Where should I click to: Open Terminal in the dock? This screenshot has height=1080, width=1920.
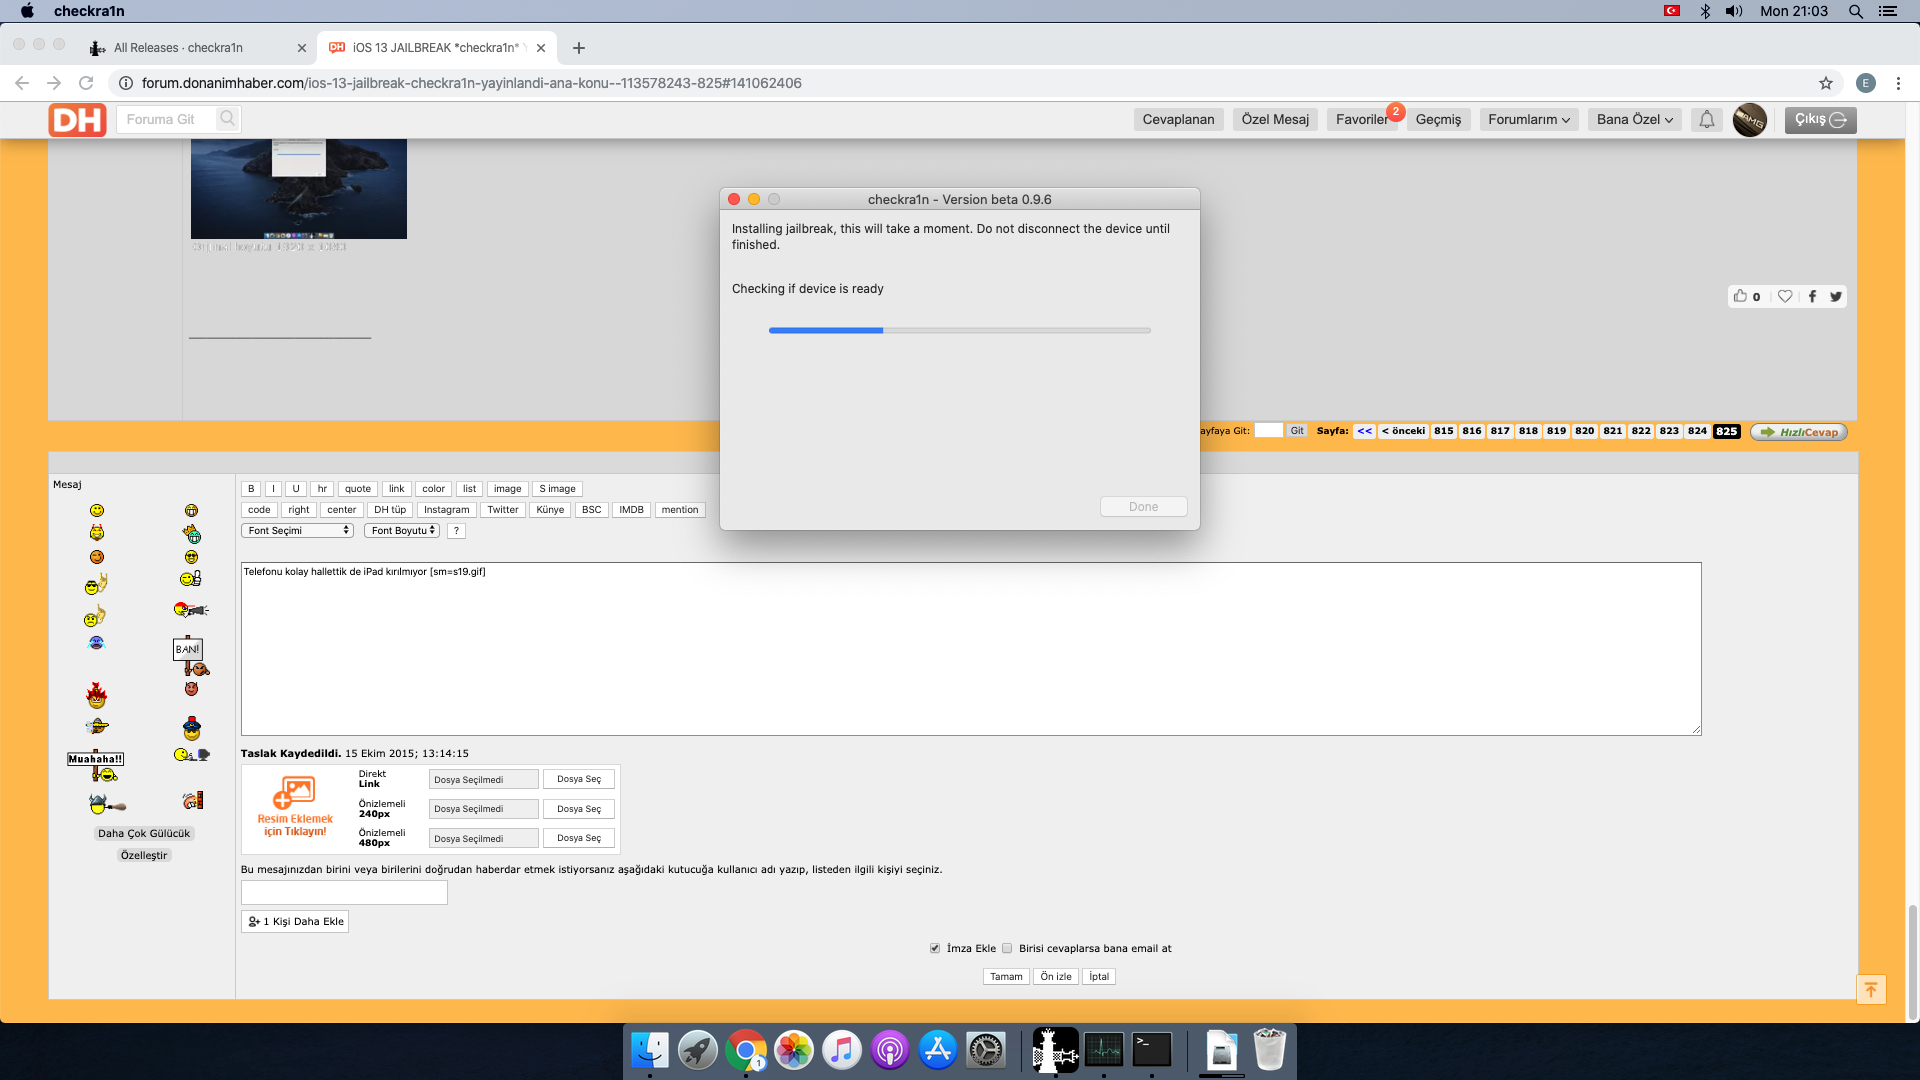pos(1152,1050)
